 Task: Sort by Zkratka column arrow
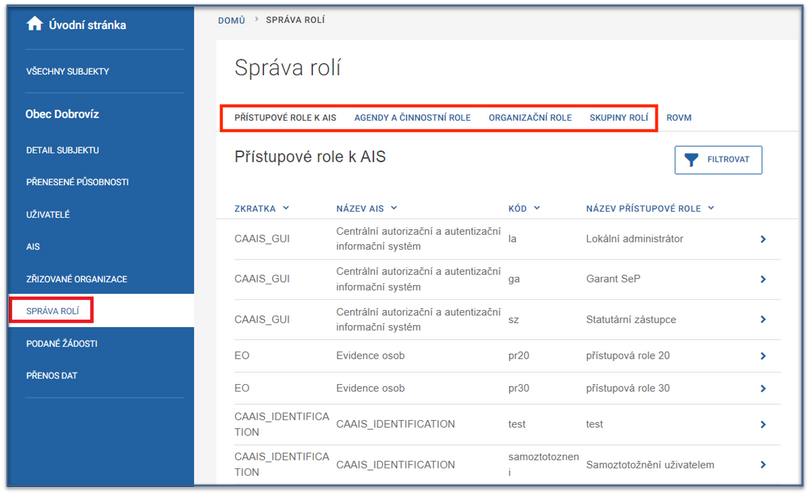(286, 208)
